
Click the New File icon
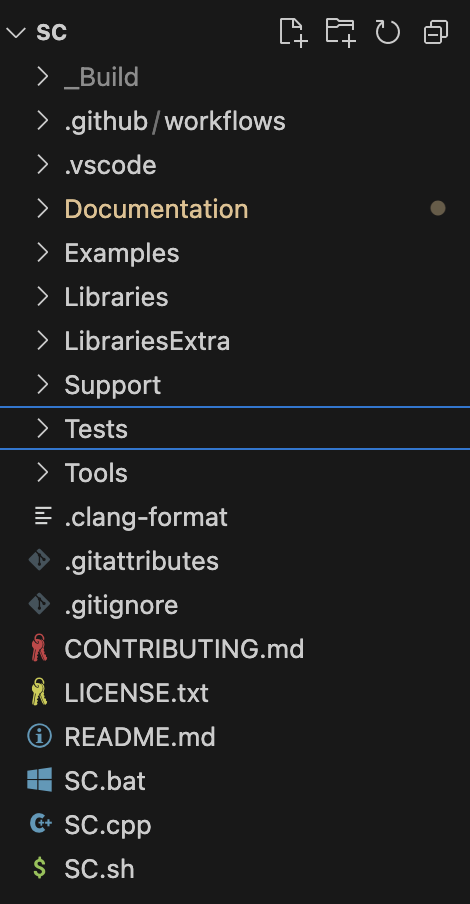[292, 32]
